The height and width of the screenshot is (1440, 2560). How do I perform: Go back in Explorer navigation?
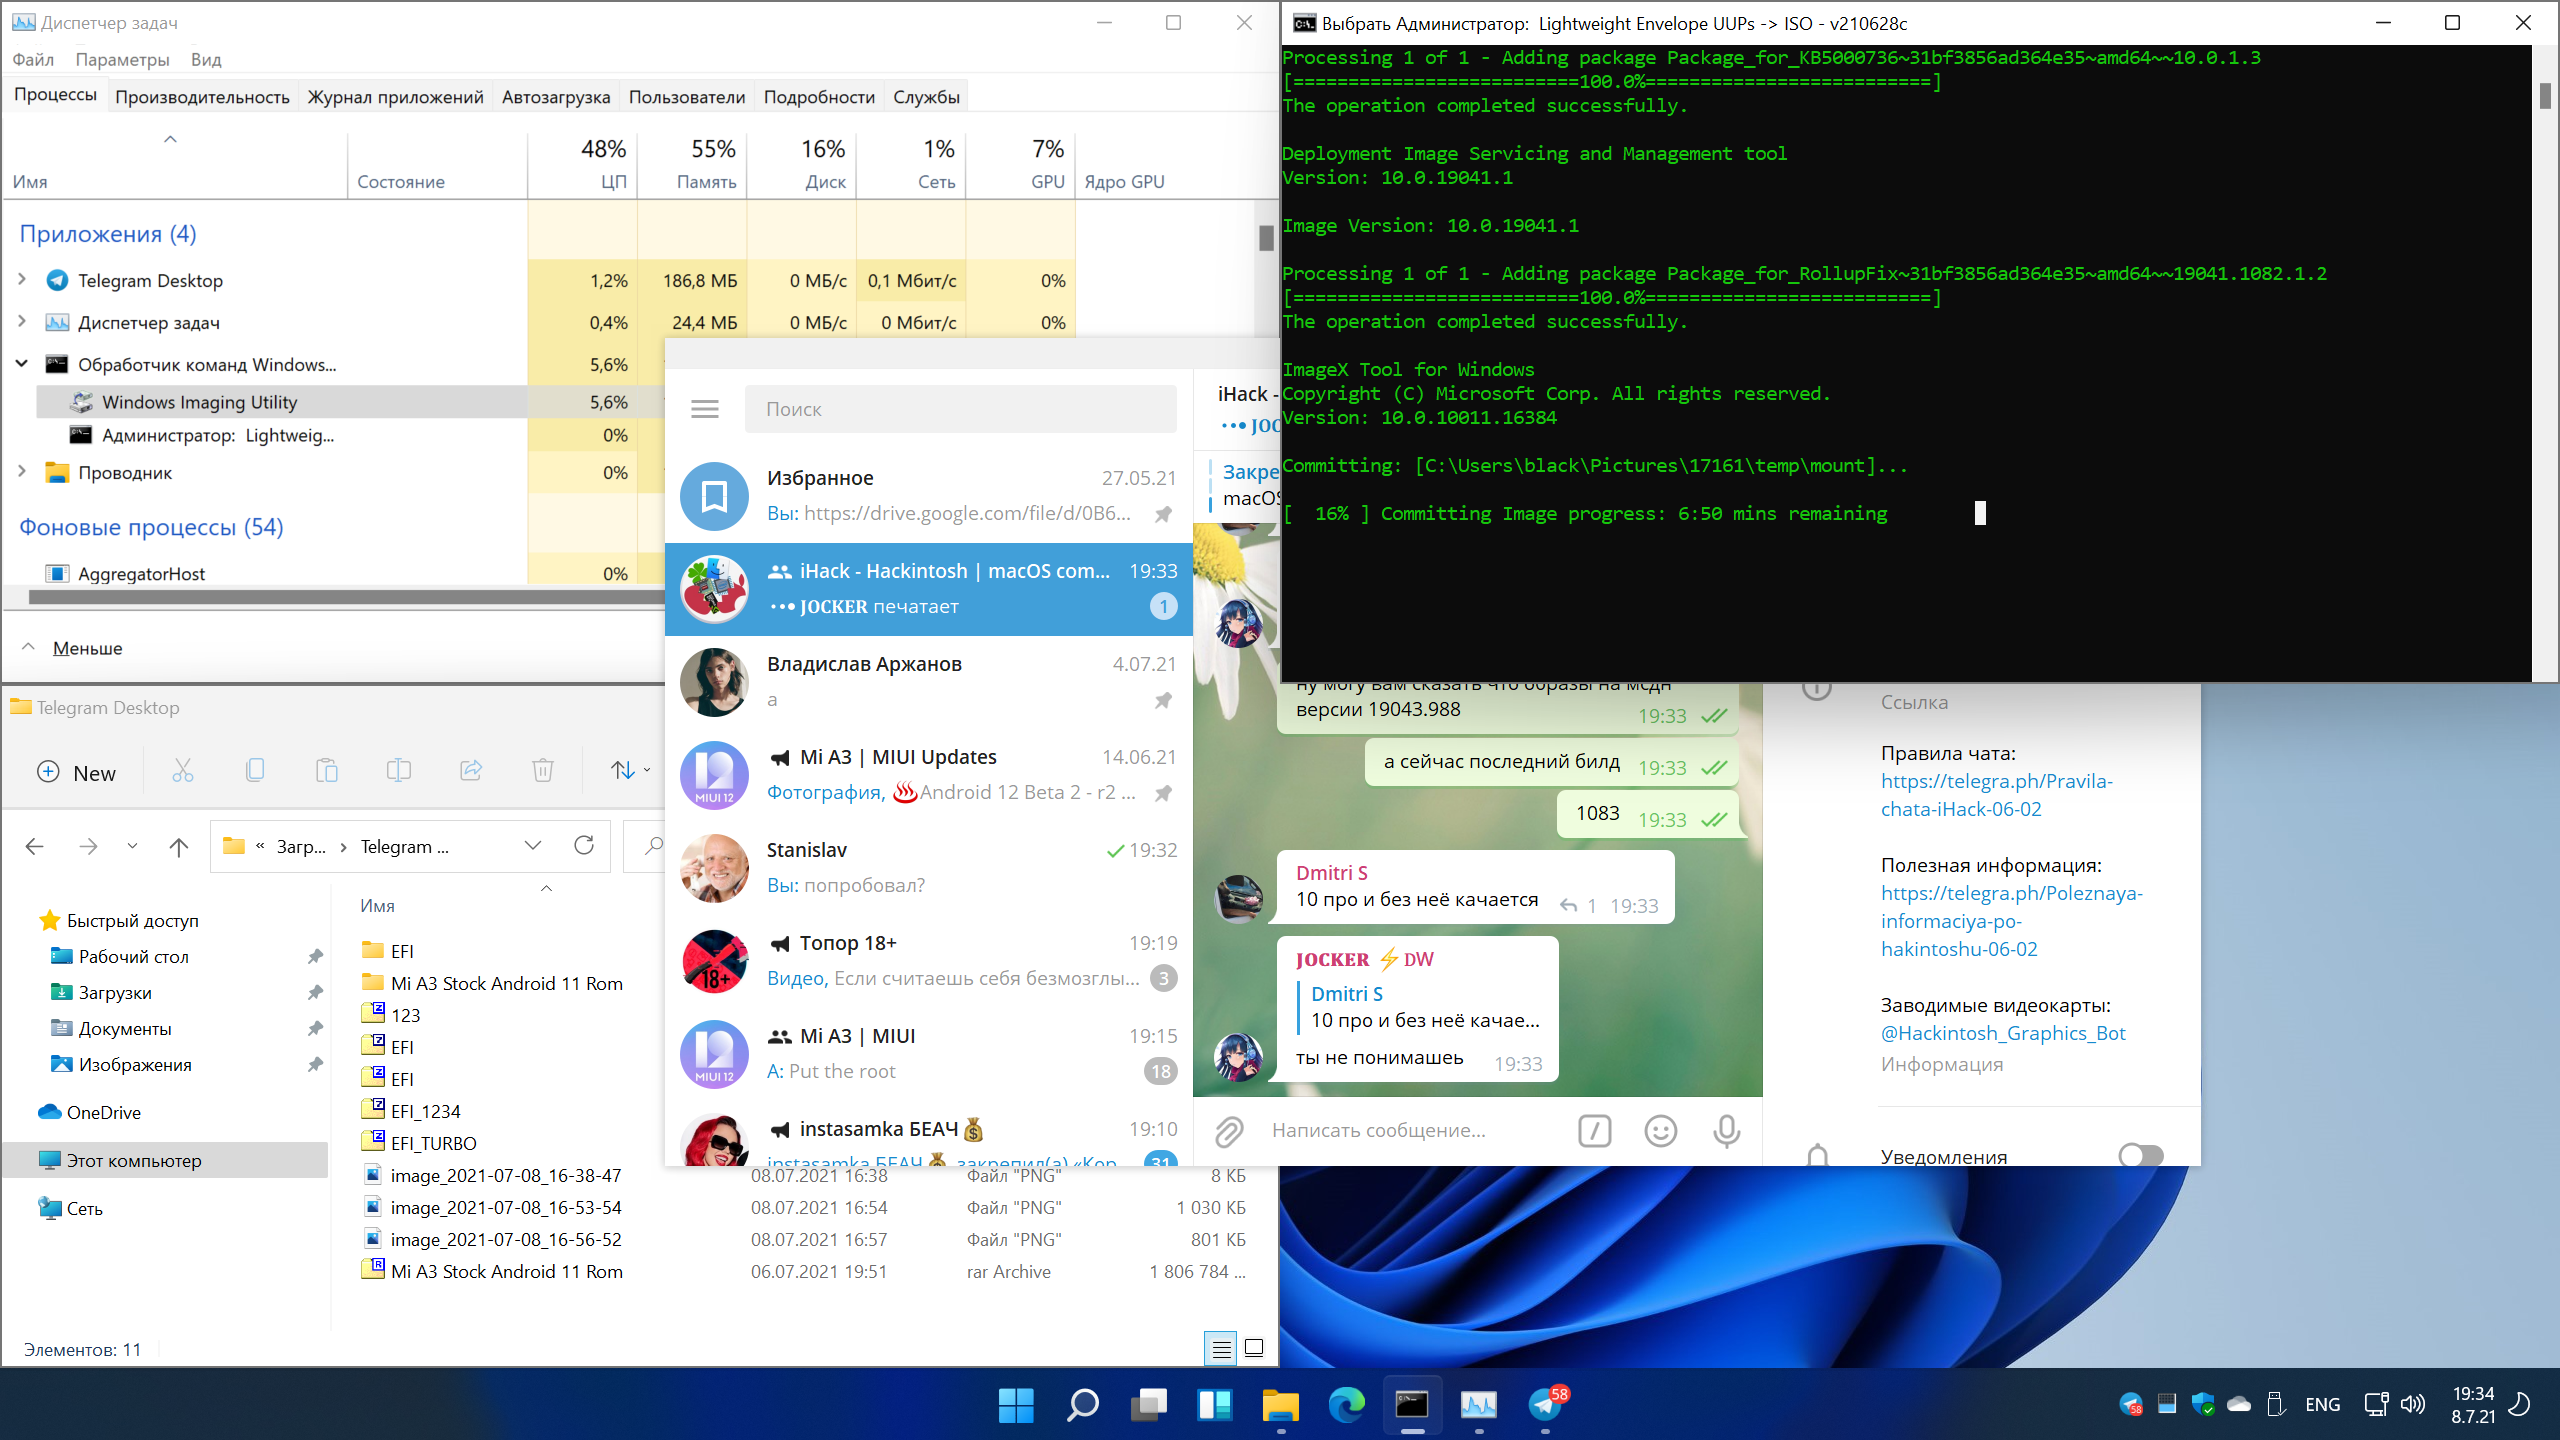pyautogui.click(x=35, y=847)
